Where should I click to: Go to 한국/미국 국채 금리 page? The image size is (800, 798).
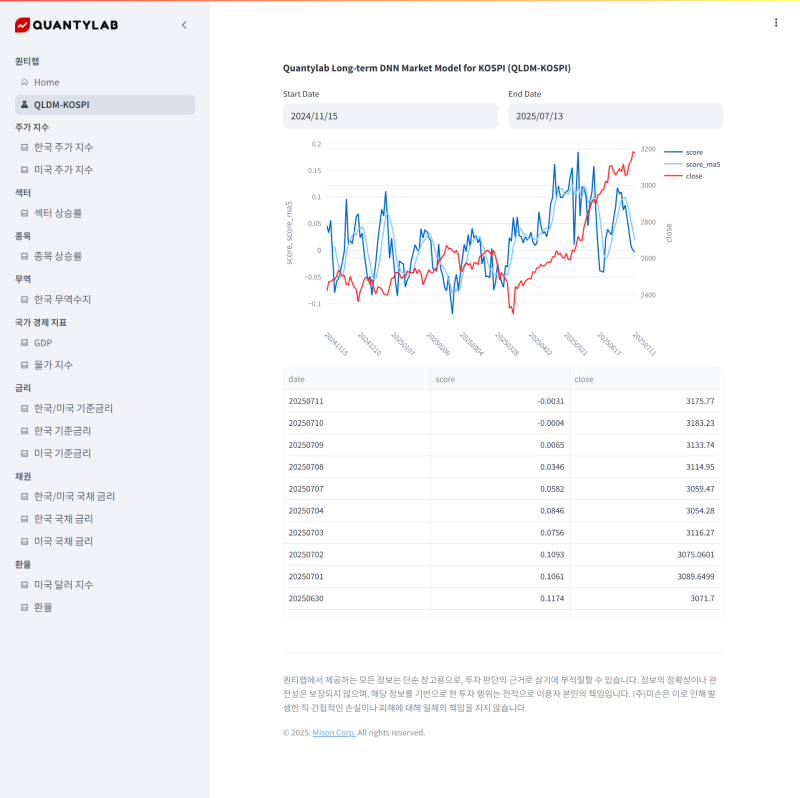74,496
